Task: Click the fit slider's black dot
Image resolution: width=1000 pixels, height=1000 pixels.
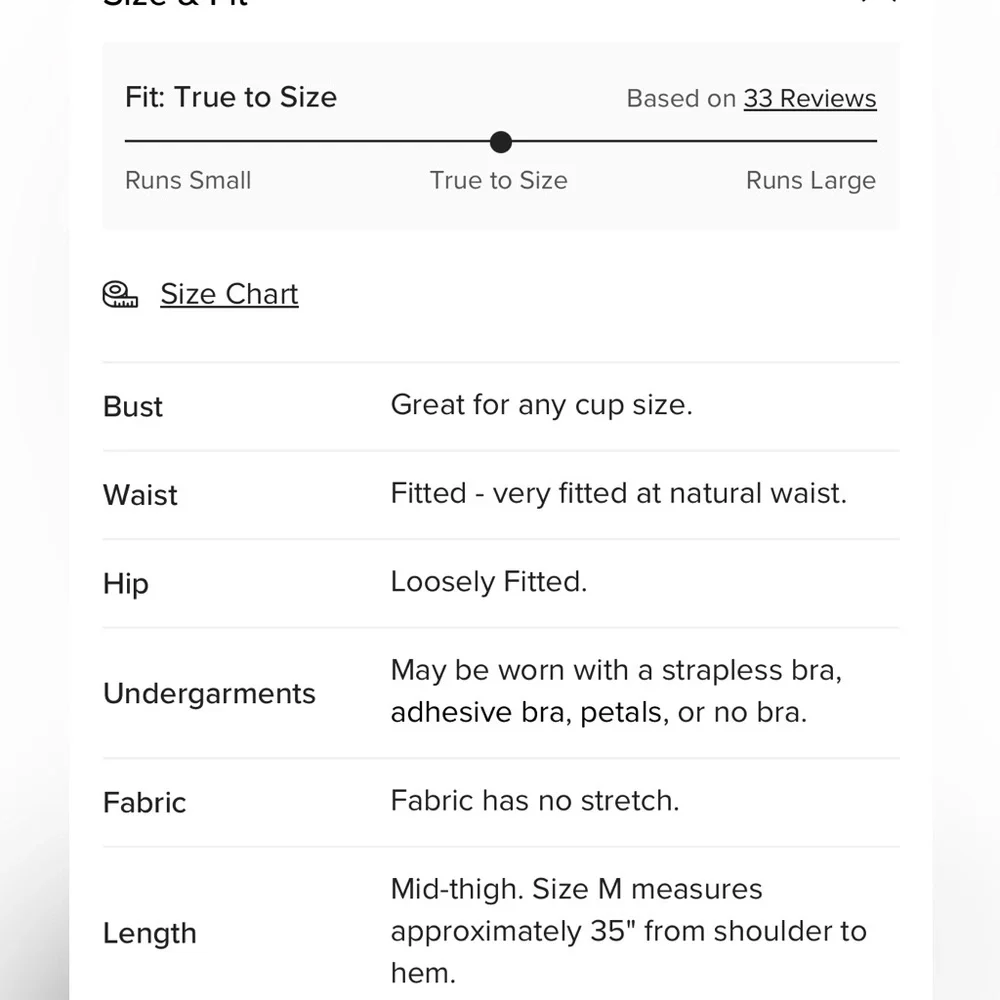Action: 501,142
